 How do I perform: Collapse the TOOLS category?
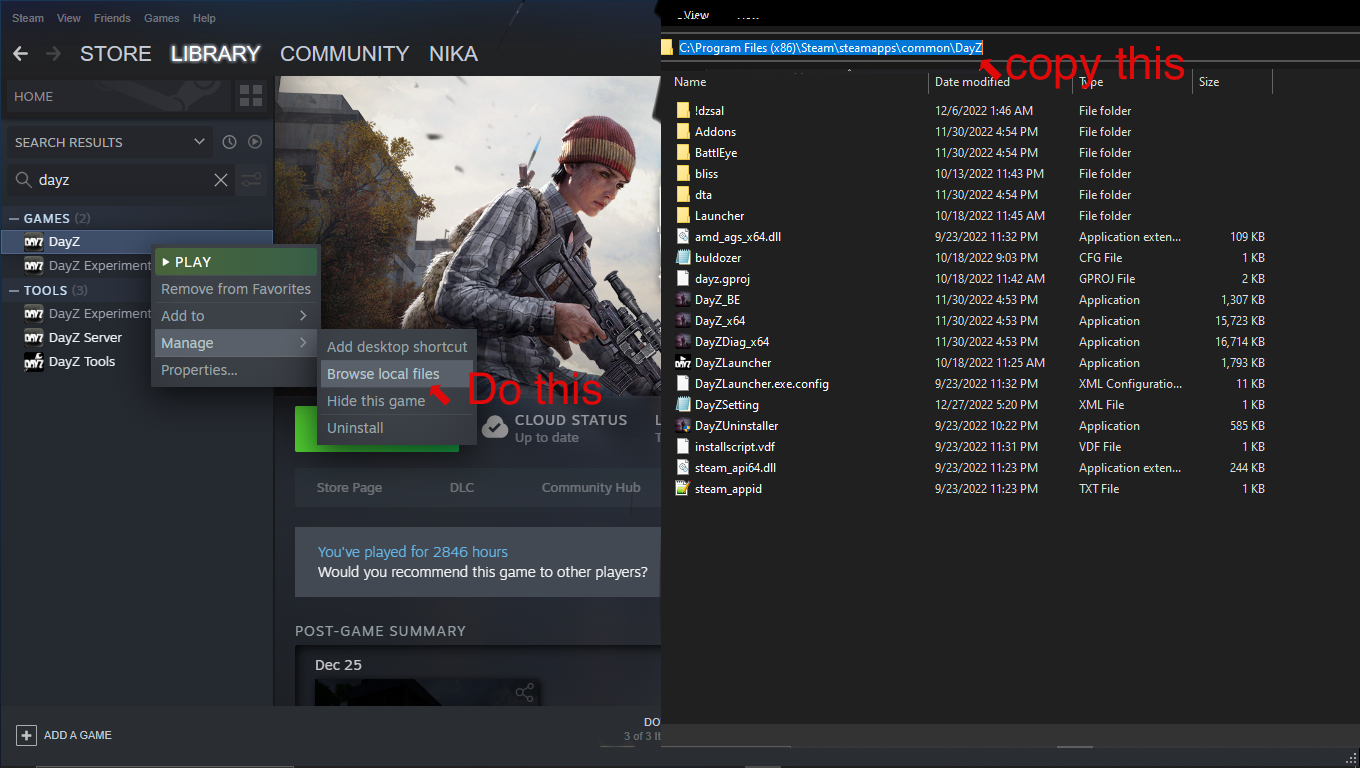14,291
